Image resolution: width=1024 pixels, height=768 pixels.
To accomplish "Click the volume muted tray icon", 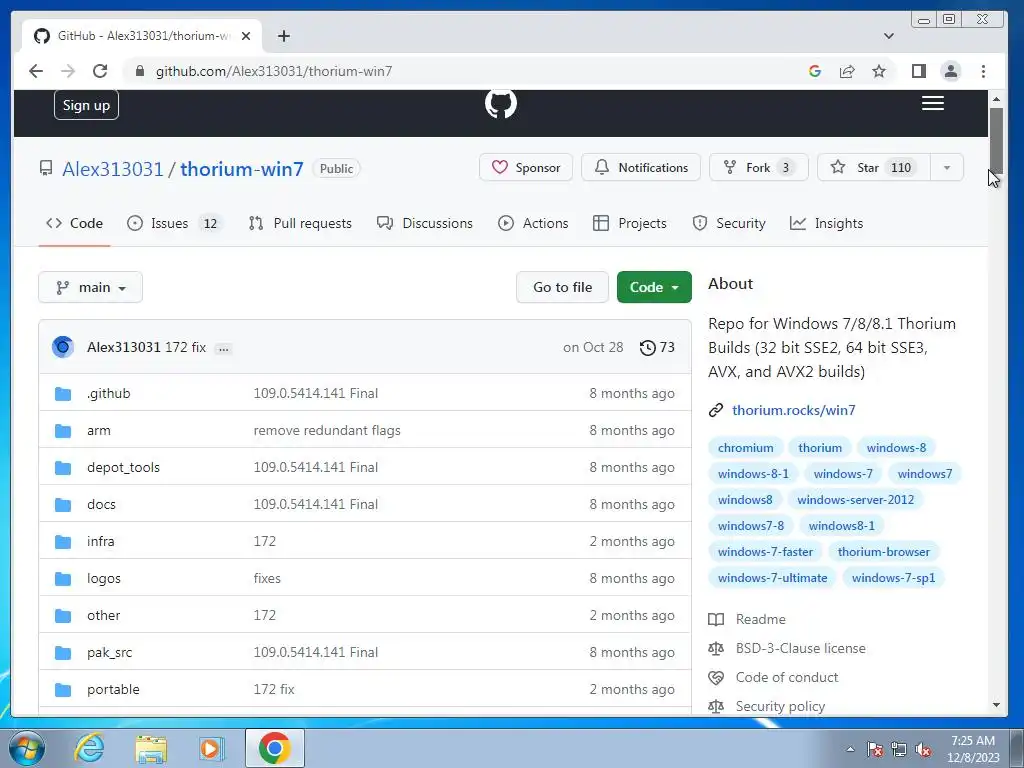I will click(923, 749).
